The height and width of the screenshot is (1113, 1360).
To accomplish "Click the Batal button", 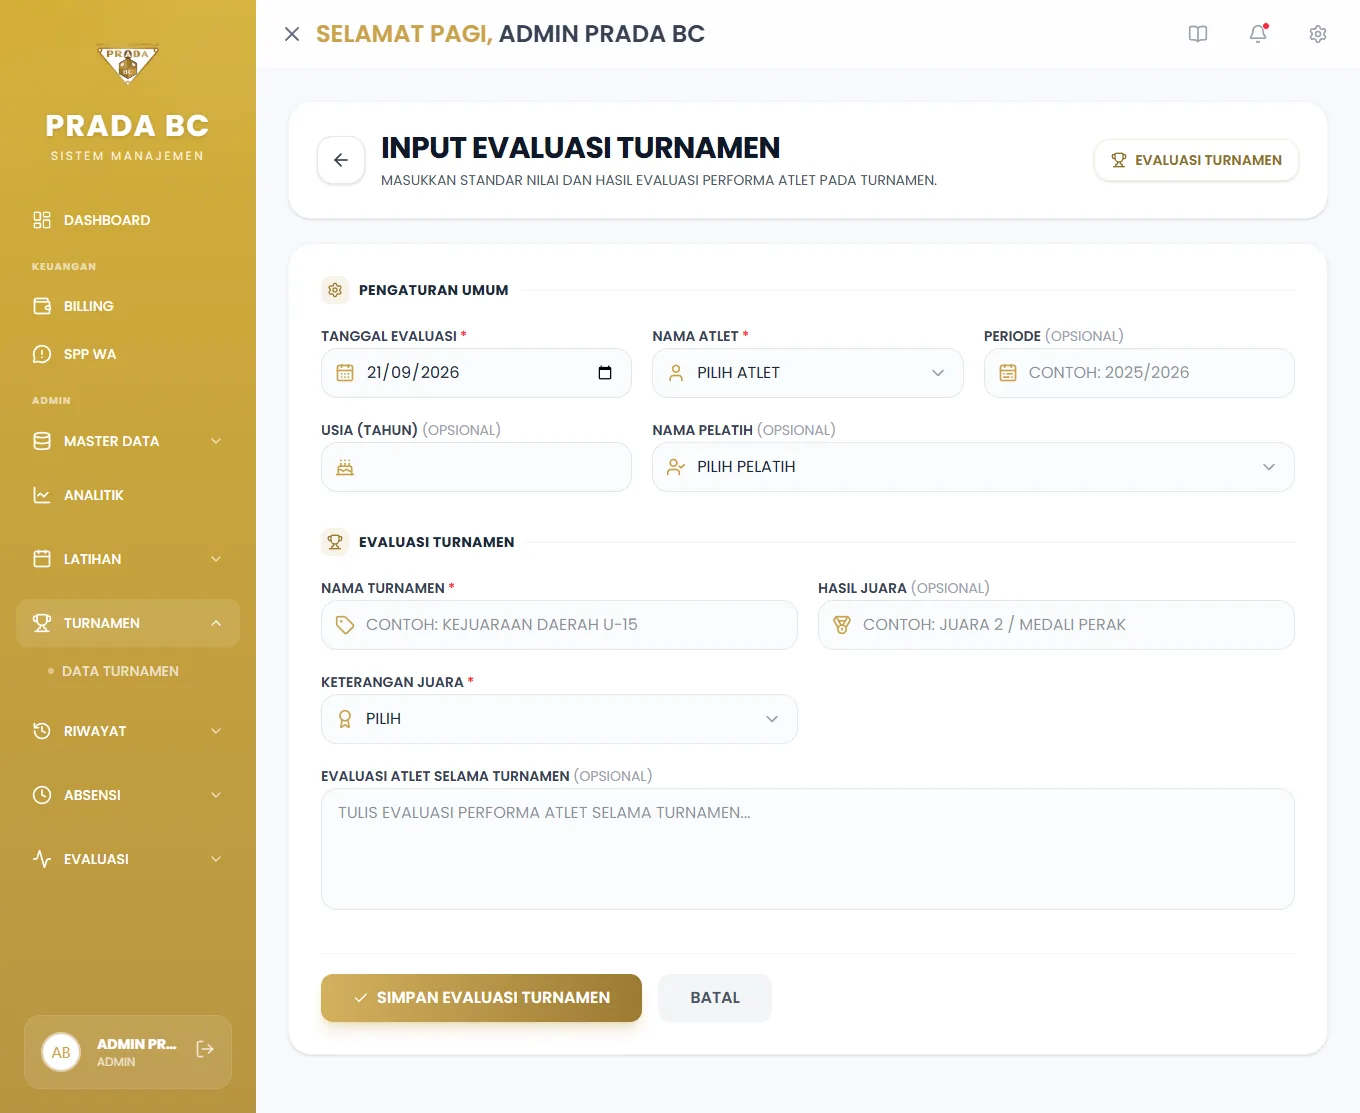I will [x=715, y=998].
